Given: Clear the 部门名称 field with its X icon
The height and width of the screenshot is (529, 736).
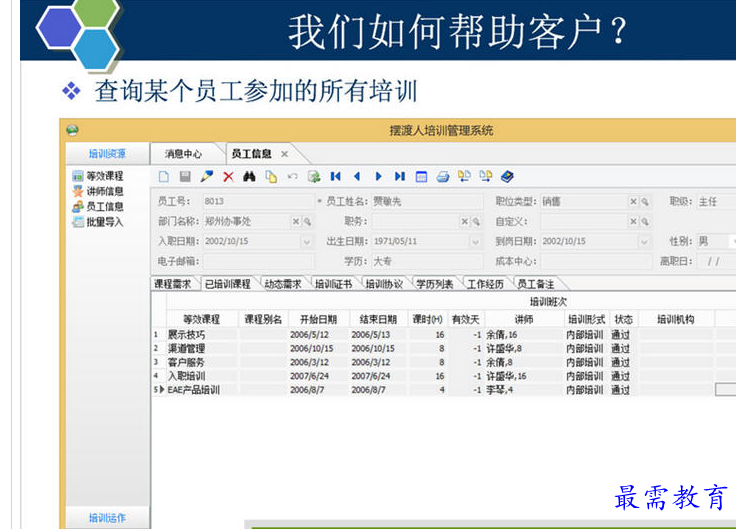Looking at the screenshot, I should click(296, 221).
